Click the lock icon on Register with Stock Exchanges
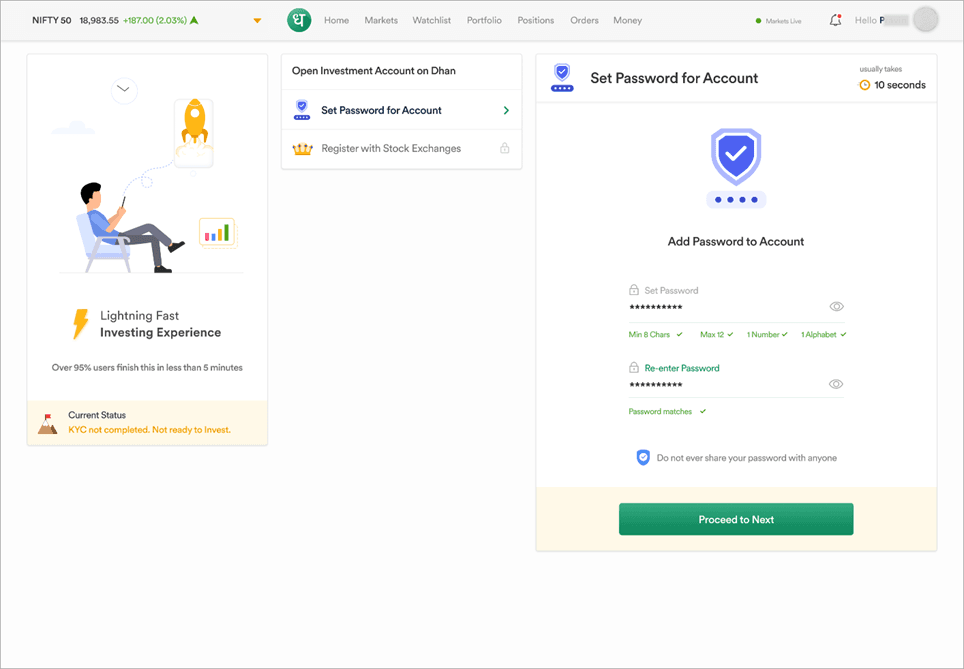 [504, 149]
